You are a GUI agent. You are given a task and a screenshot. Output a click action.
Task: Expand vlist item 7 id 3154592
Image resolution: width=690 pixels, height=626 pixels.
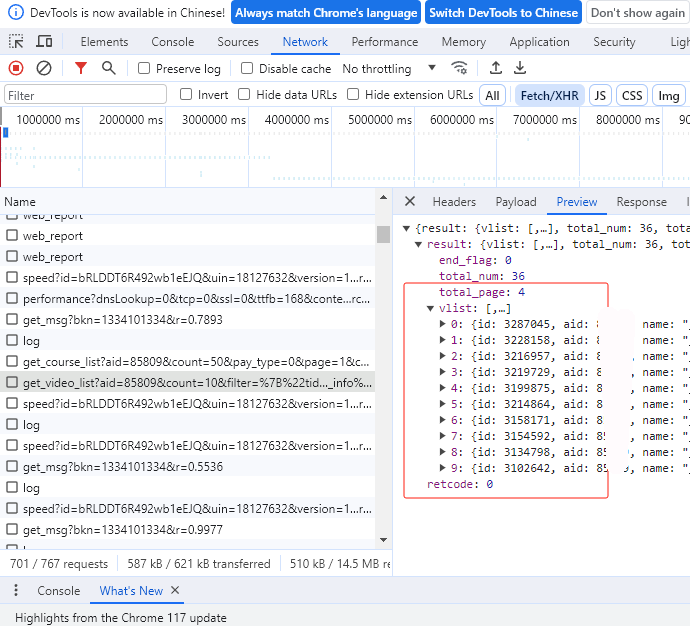[x=443, y=436]
